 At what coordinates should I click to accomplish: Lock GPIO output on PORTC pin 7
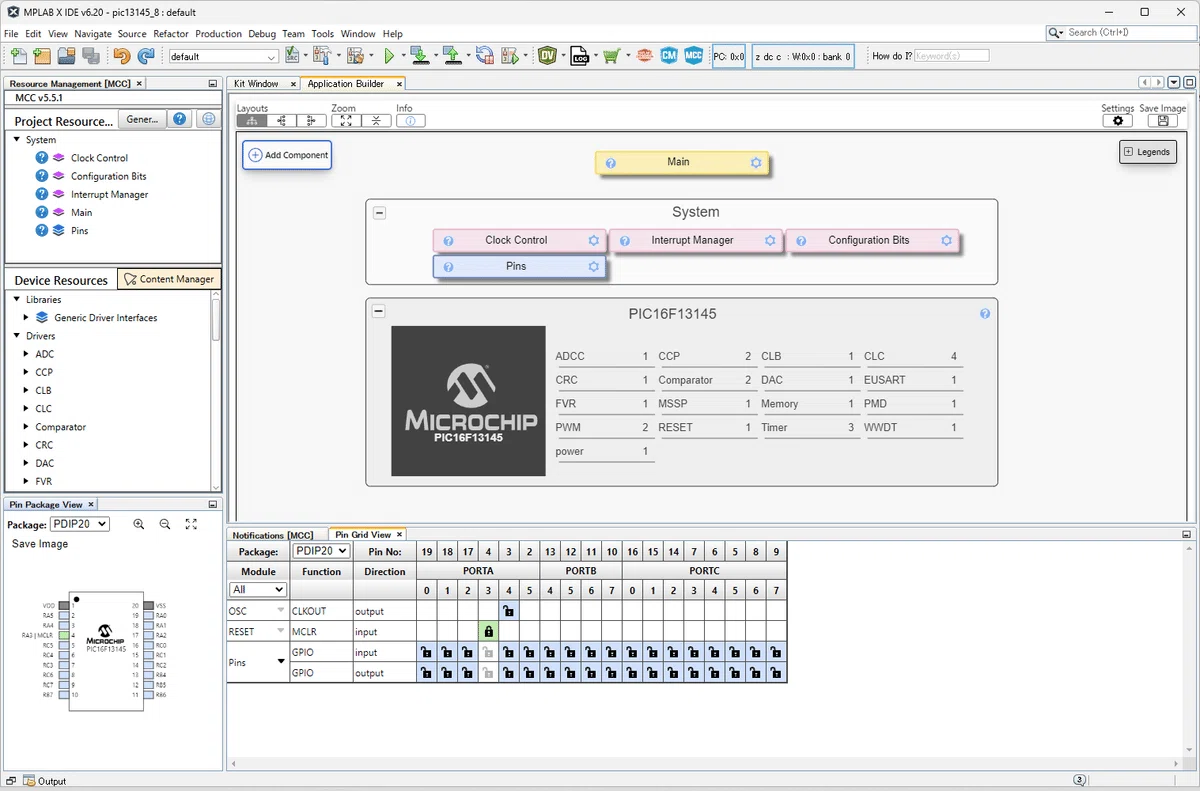tap(776, 673)
